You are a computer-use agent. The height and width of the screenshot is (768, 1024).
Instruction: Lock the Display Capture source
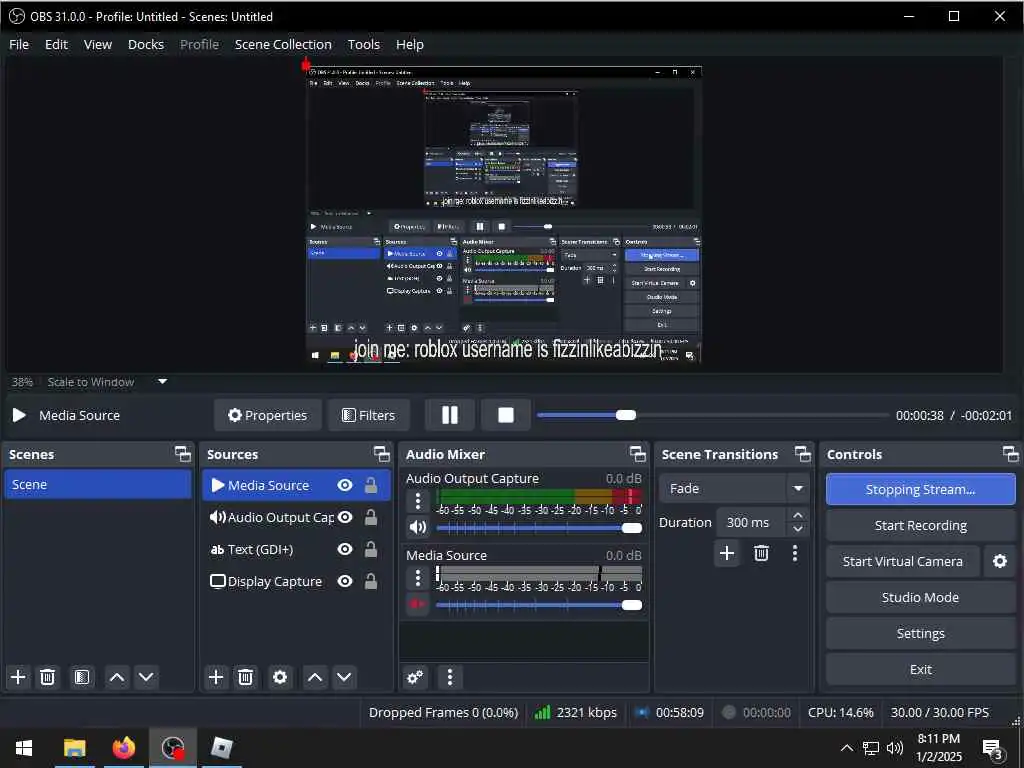371,581
